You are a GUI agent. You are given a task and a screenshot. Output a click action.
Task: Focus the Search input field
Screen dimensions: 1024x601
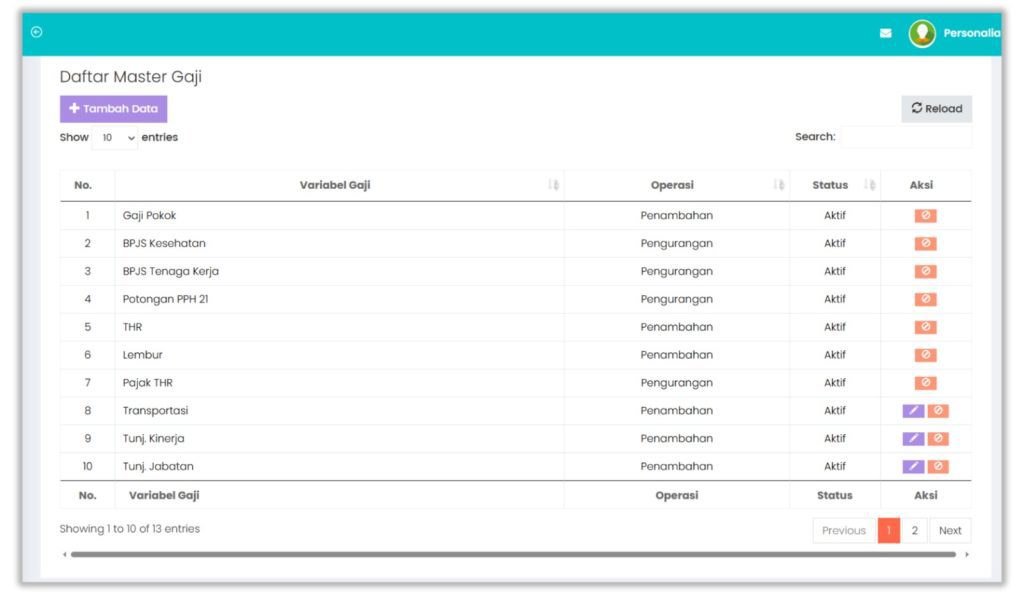905,137
